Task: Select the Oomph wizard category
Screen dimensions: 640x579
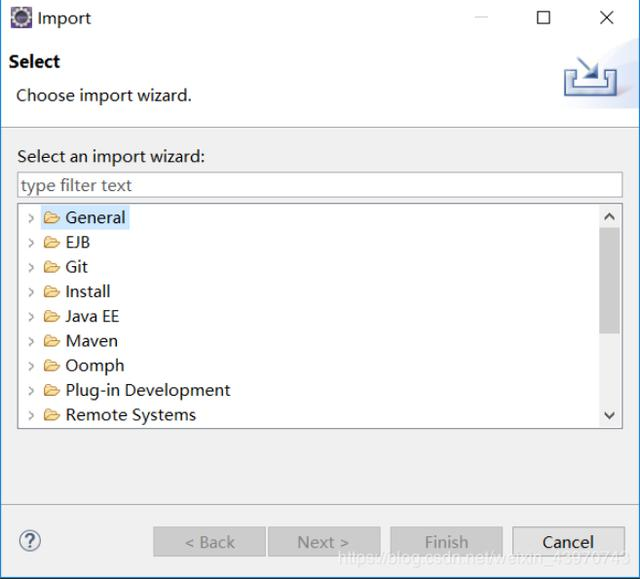Action: (95, 366)
